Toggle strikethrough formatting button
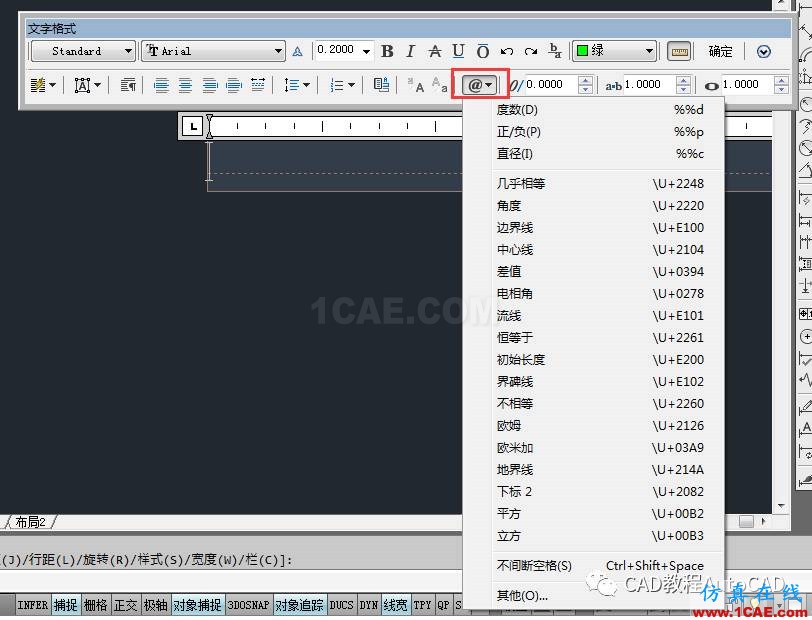Screen dimensions: 812x620 [x=434, y=51]
